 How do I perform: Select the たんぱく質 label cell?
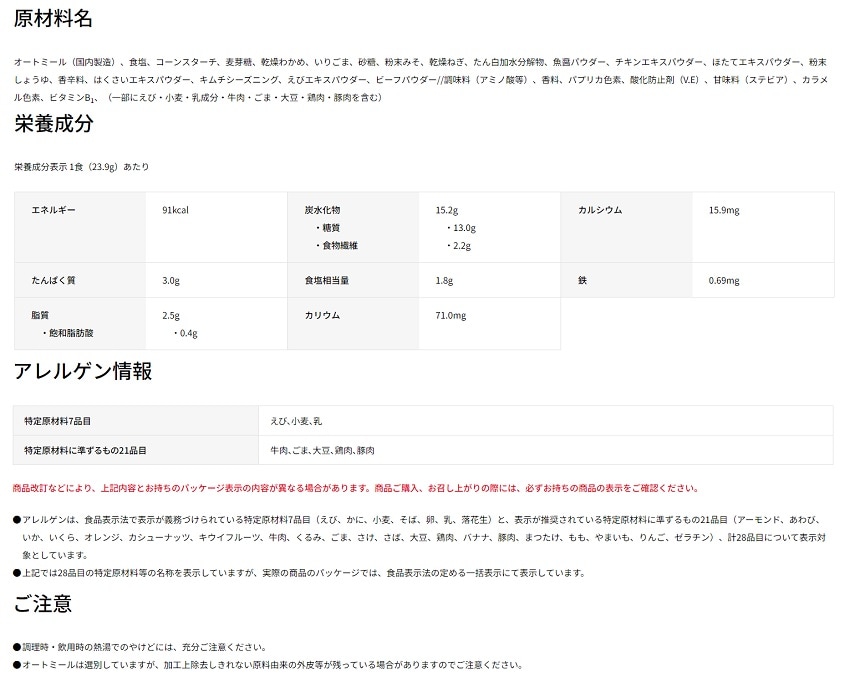point(53,280)
